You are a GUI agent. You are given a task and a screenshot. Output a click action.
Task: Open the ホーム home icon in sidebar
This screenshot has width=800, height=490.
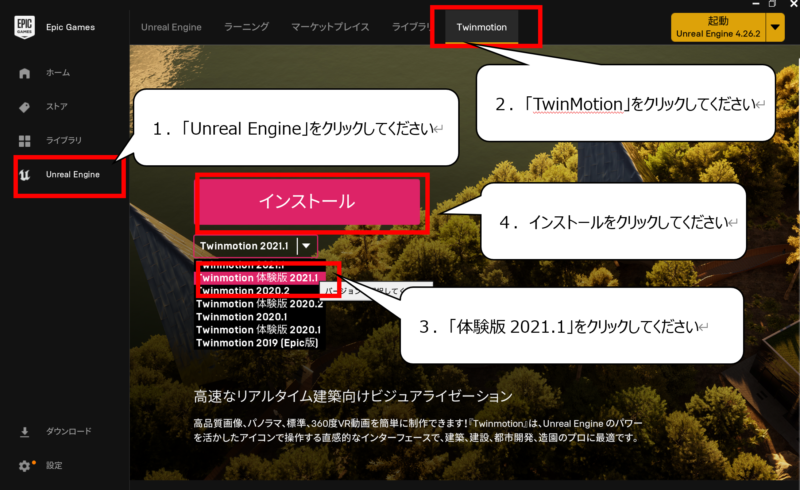pos(24,73)
